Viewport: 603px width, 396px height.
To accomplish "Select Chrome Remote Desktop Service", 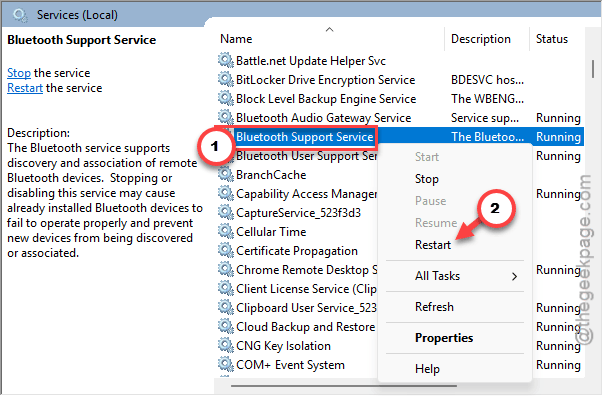I will pos(306,270).
